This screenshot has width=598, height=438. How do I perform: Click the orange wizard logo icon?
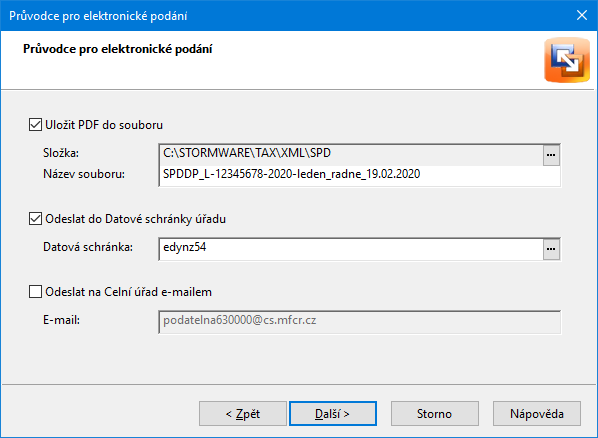567,60
